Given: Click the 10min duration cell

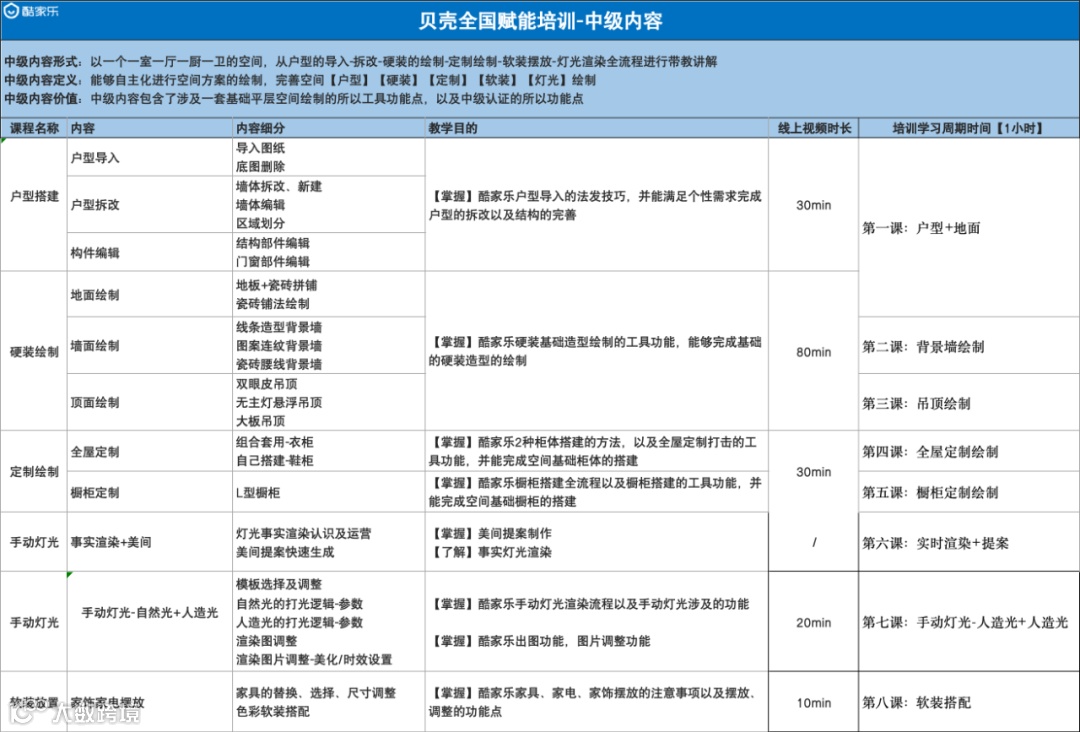Looking at the screenshot, I should (813, 703).
